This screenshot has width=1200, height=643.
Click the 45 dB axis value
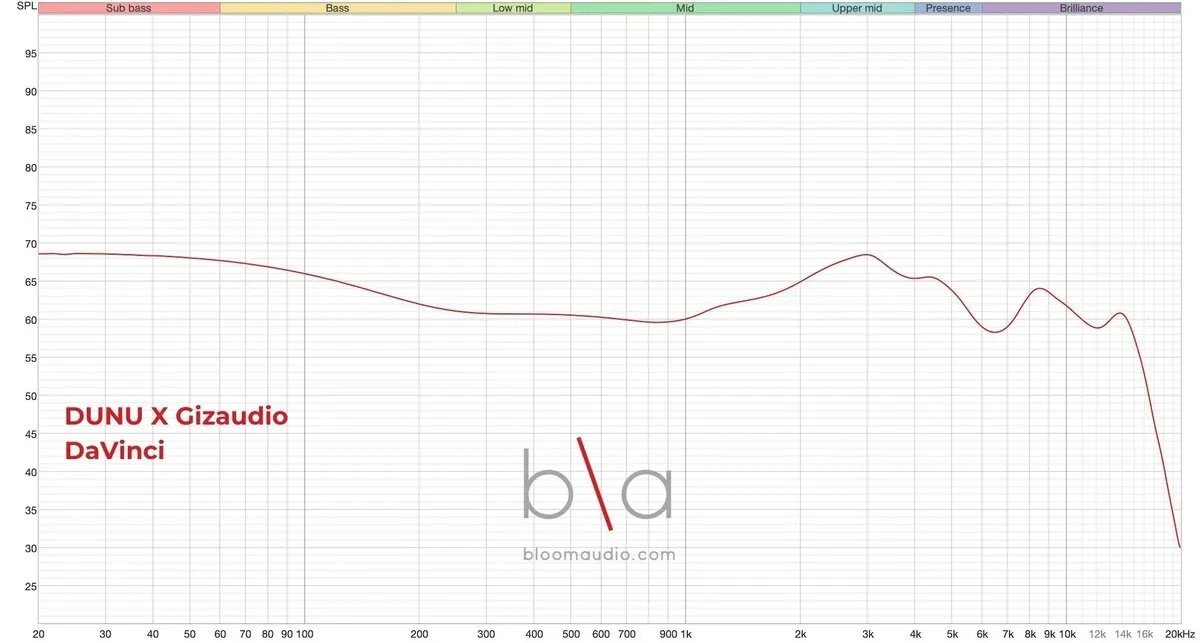[x=30, y=434]
